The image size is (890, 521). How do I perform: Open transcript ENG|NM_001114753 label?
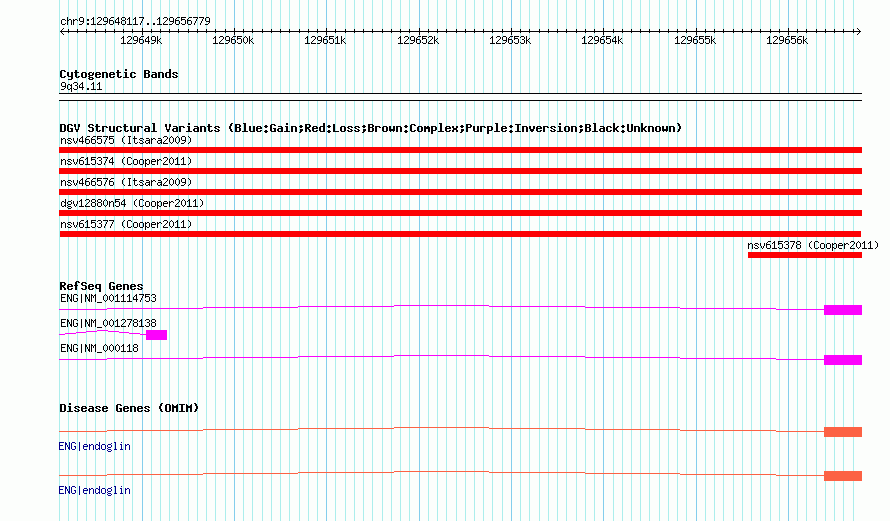[x=108, y=299]
